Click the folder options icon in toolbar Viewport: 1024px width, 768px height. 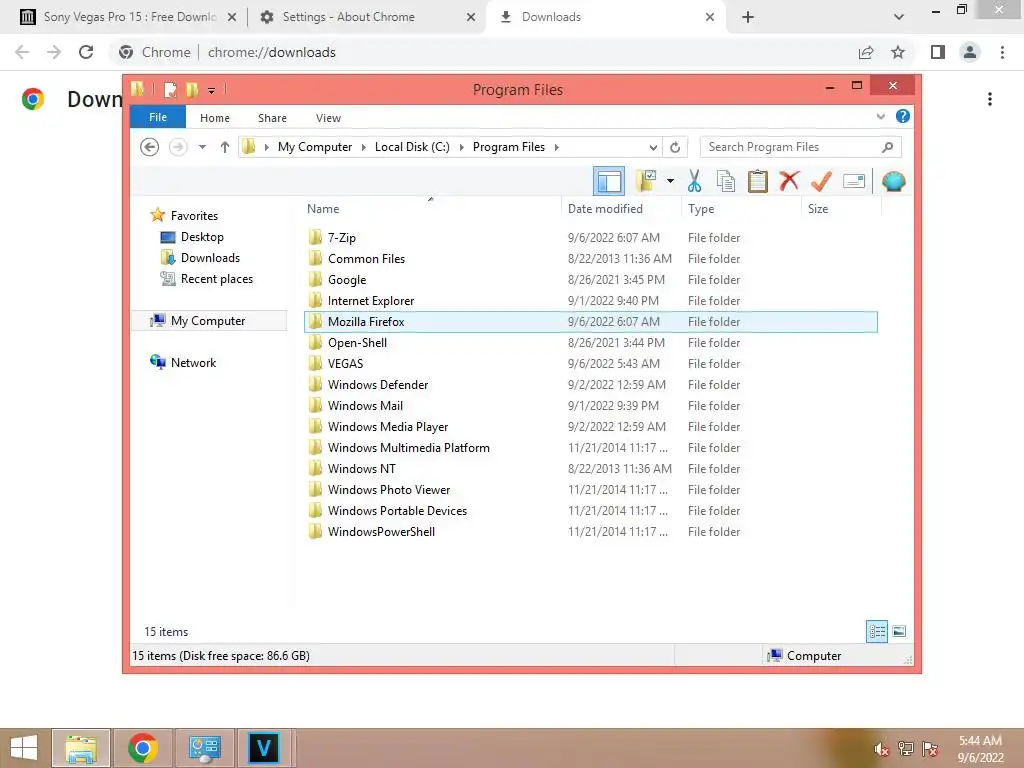[646, 181]
